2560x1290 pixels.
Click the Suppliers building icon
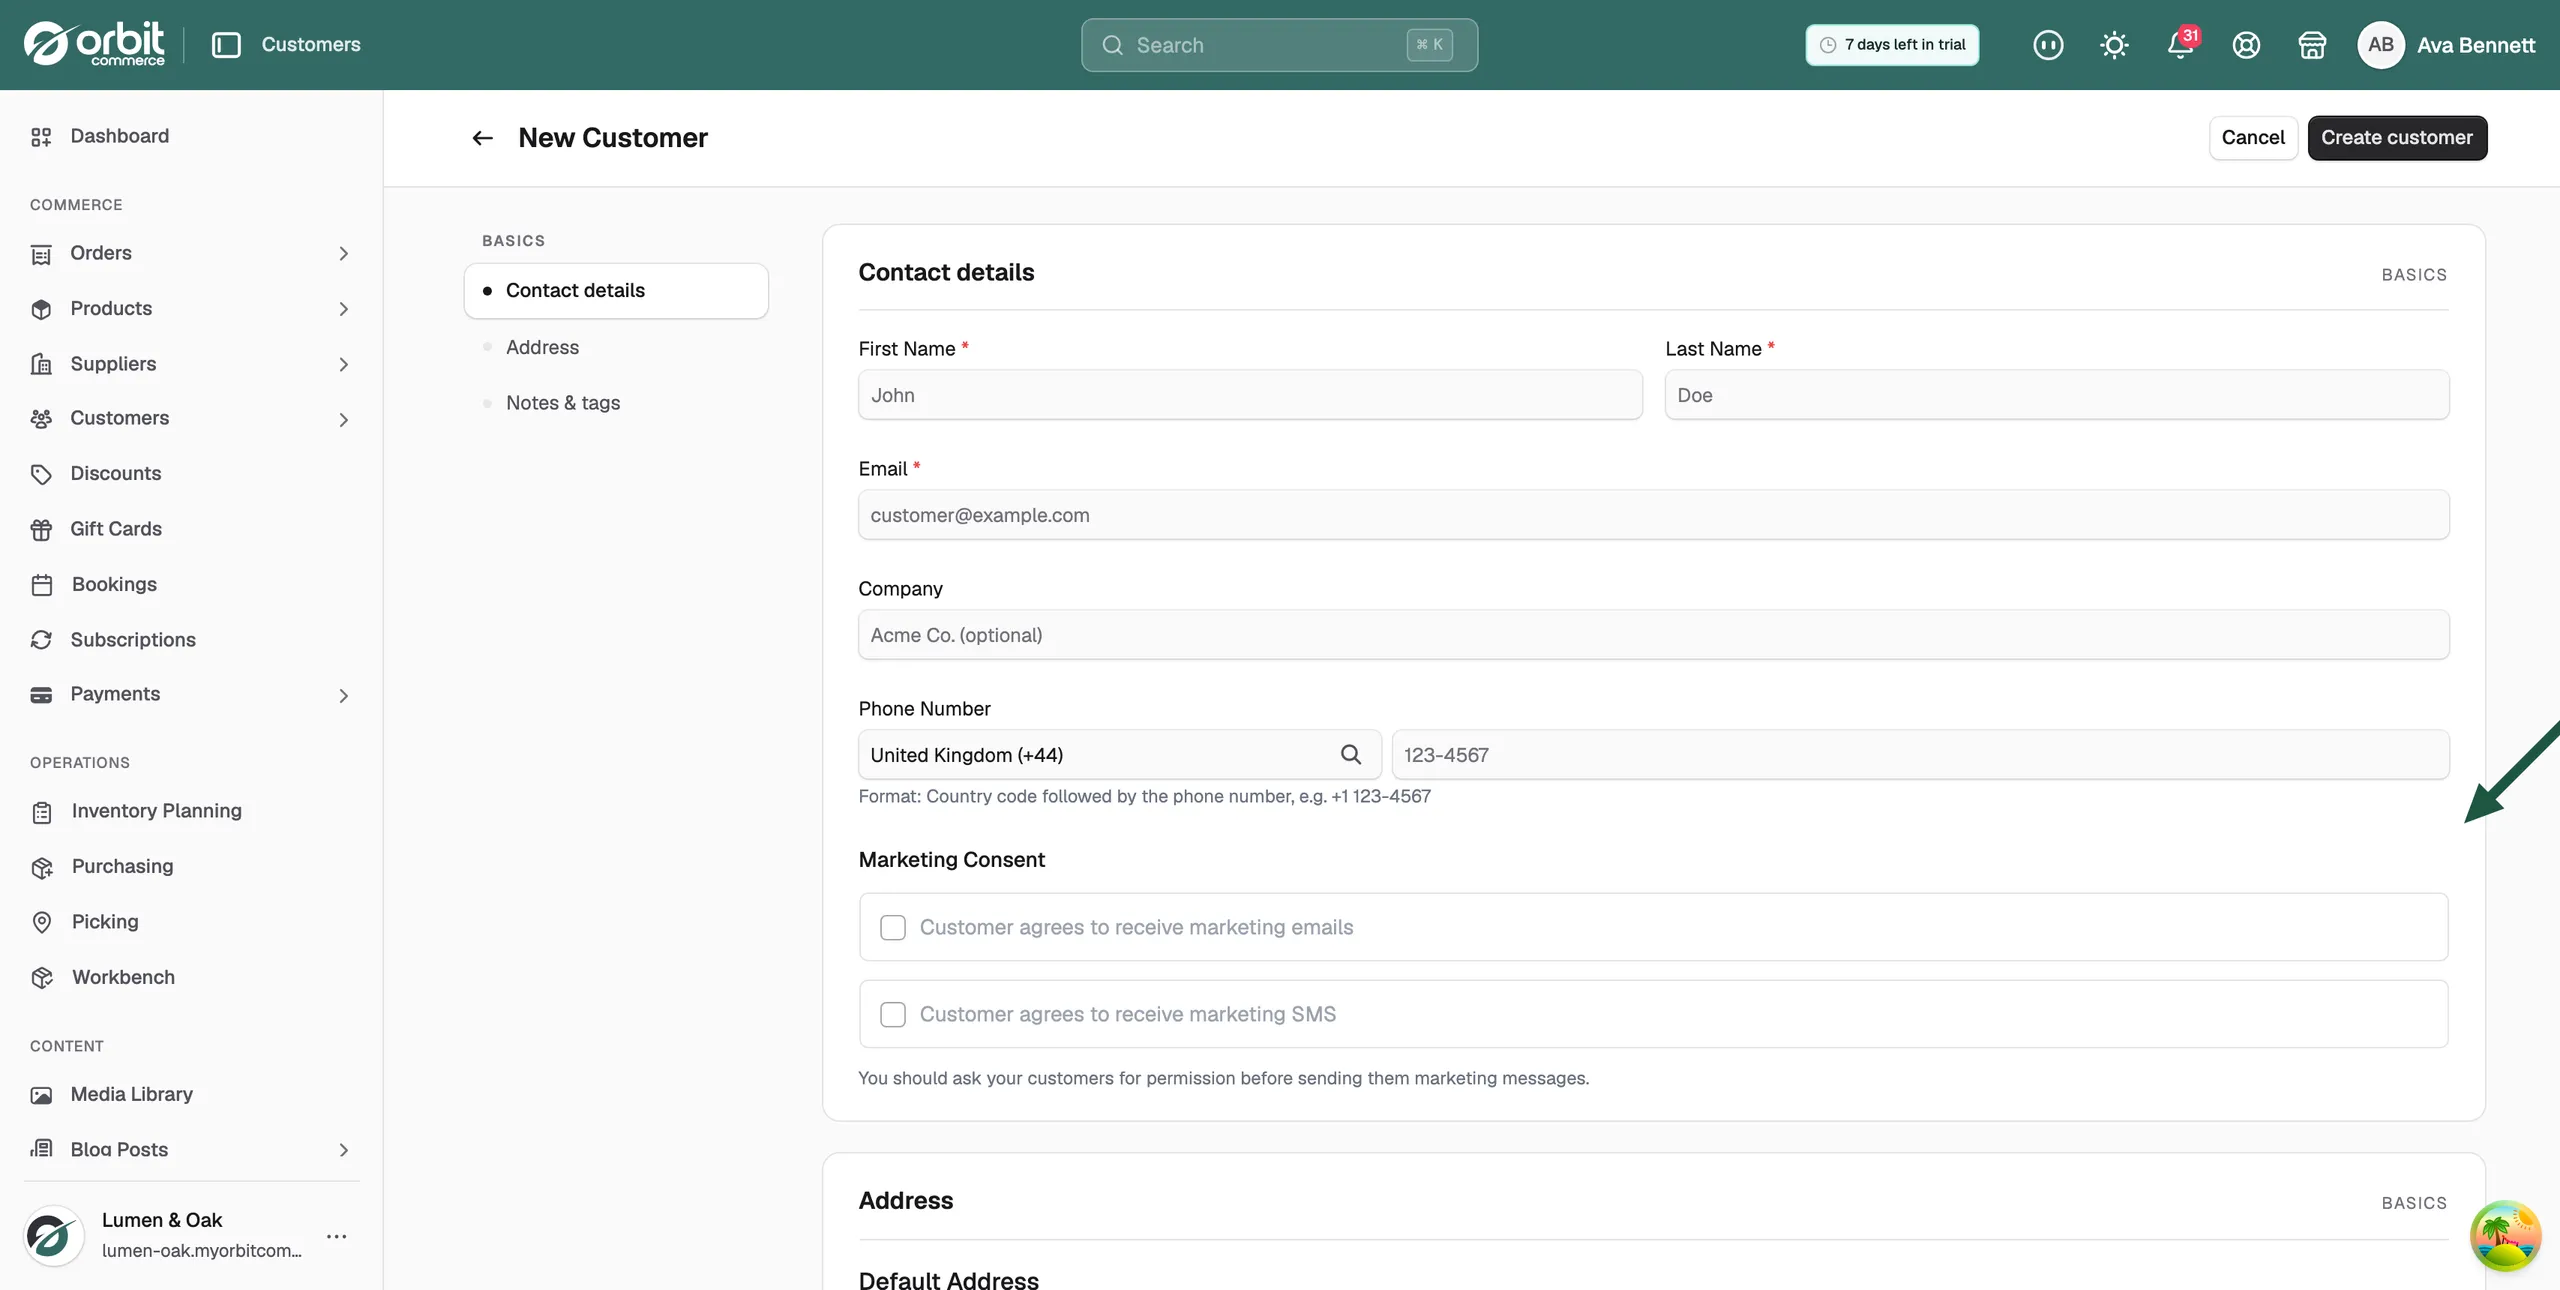pos(41,364)
